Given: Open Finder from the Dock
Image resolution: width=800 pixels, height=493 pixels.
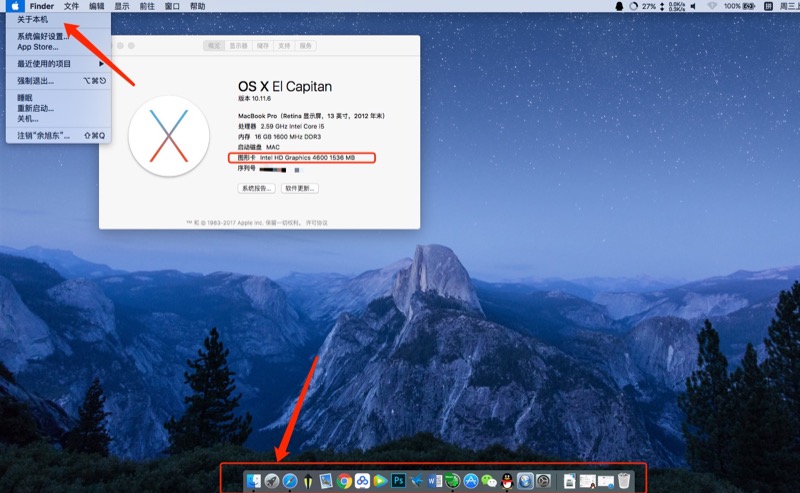Looking at the screenshot, I should coord(253,481).
